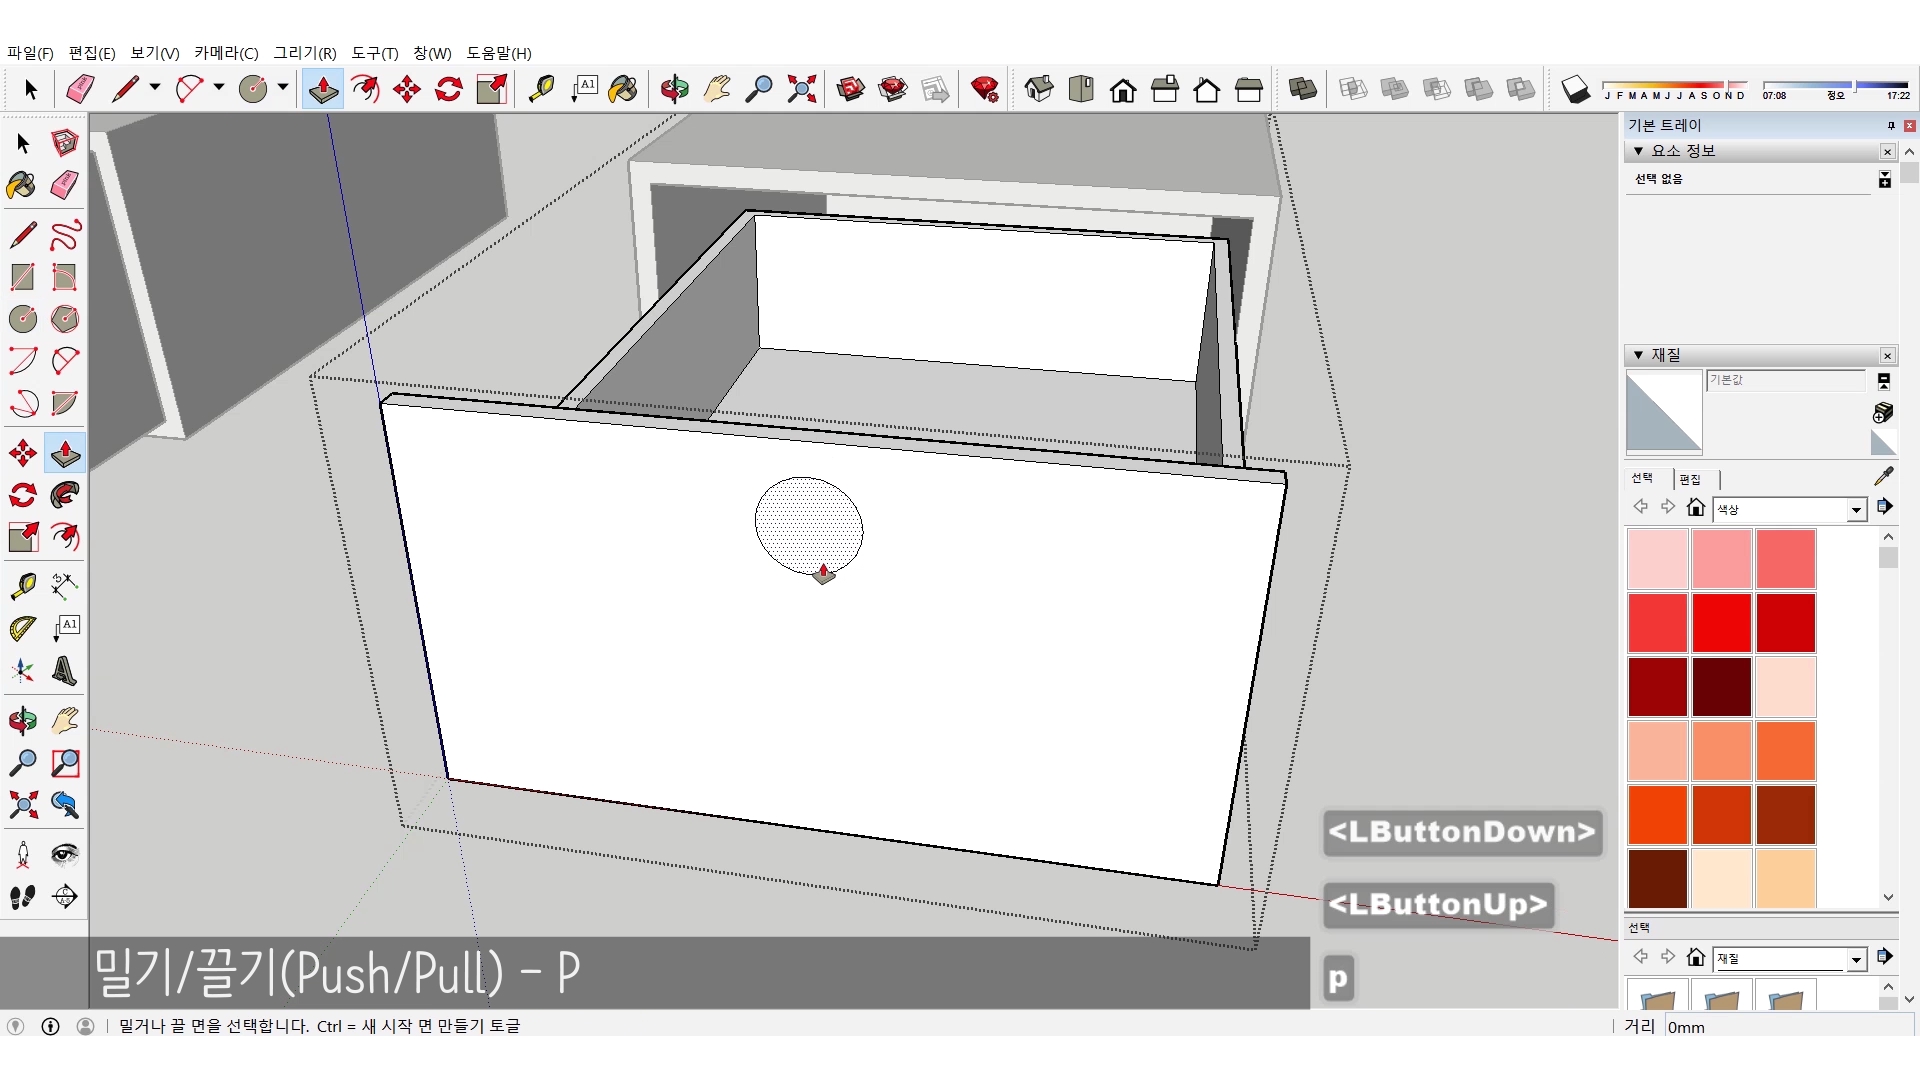Viewport: 1920px width, 1080px height.
Task: Pick the Follow Me tool
Action: [65, 496]
